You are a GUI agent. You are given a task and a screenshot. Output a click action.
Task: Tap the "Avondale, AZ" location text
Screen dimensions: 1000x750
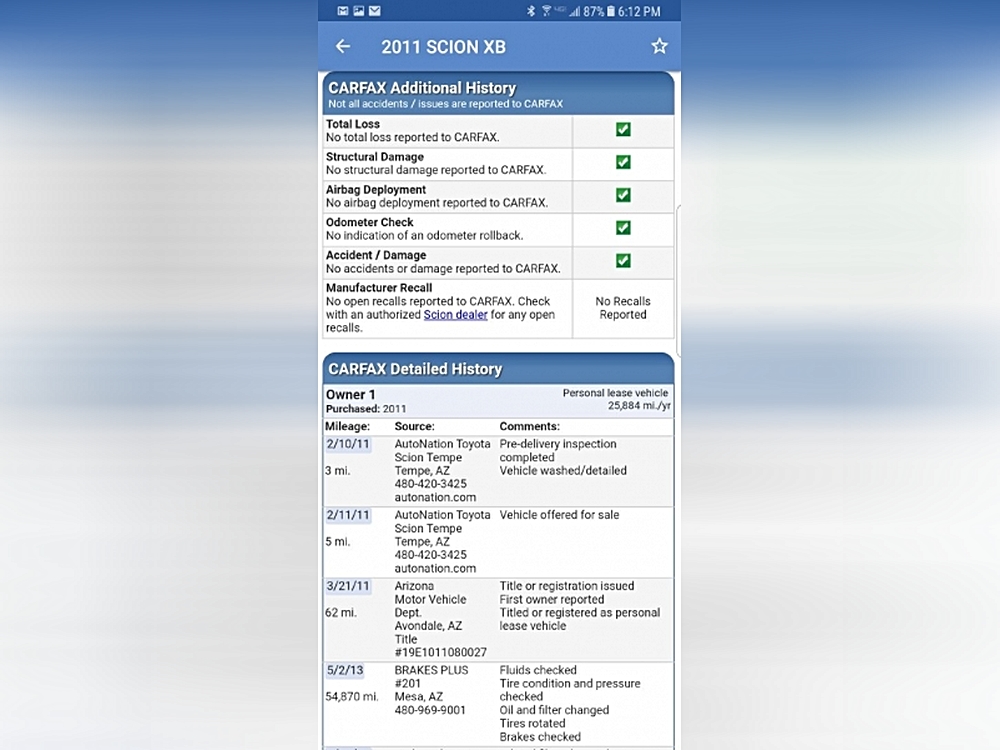point(428,626)
